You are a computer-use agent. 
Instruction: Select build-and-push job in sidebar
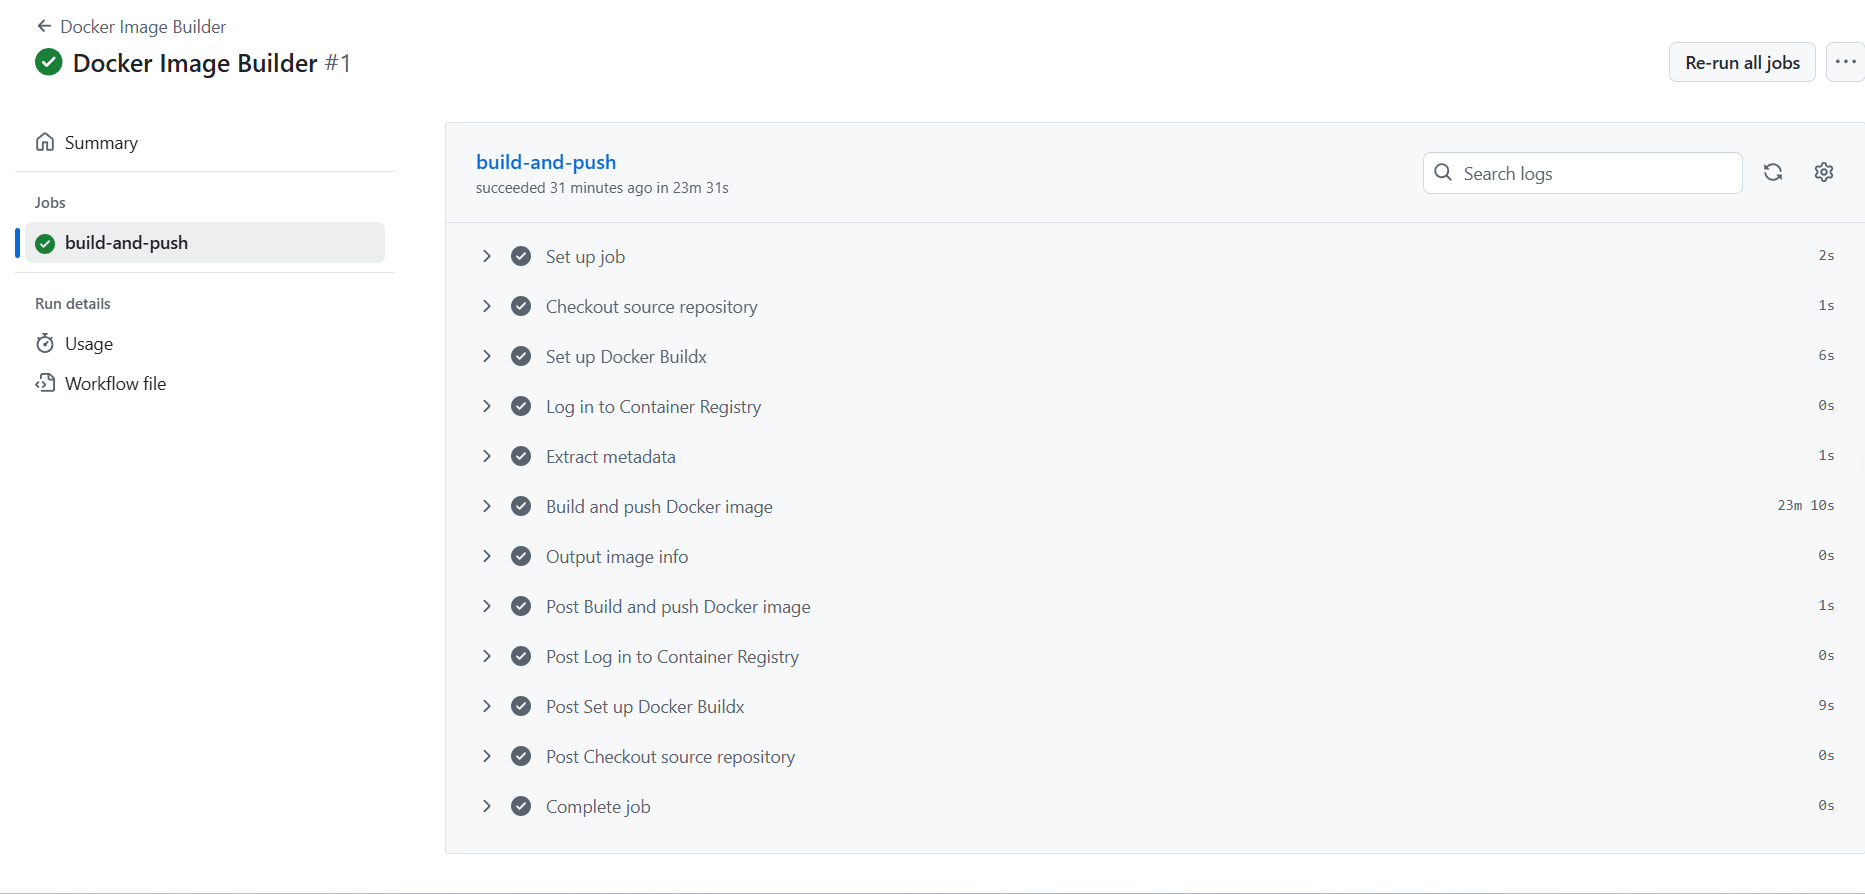[126, 243]
